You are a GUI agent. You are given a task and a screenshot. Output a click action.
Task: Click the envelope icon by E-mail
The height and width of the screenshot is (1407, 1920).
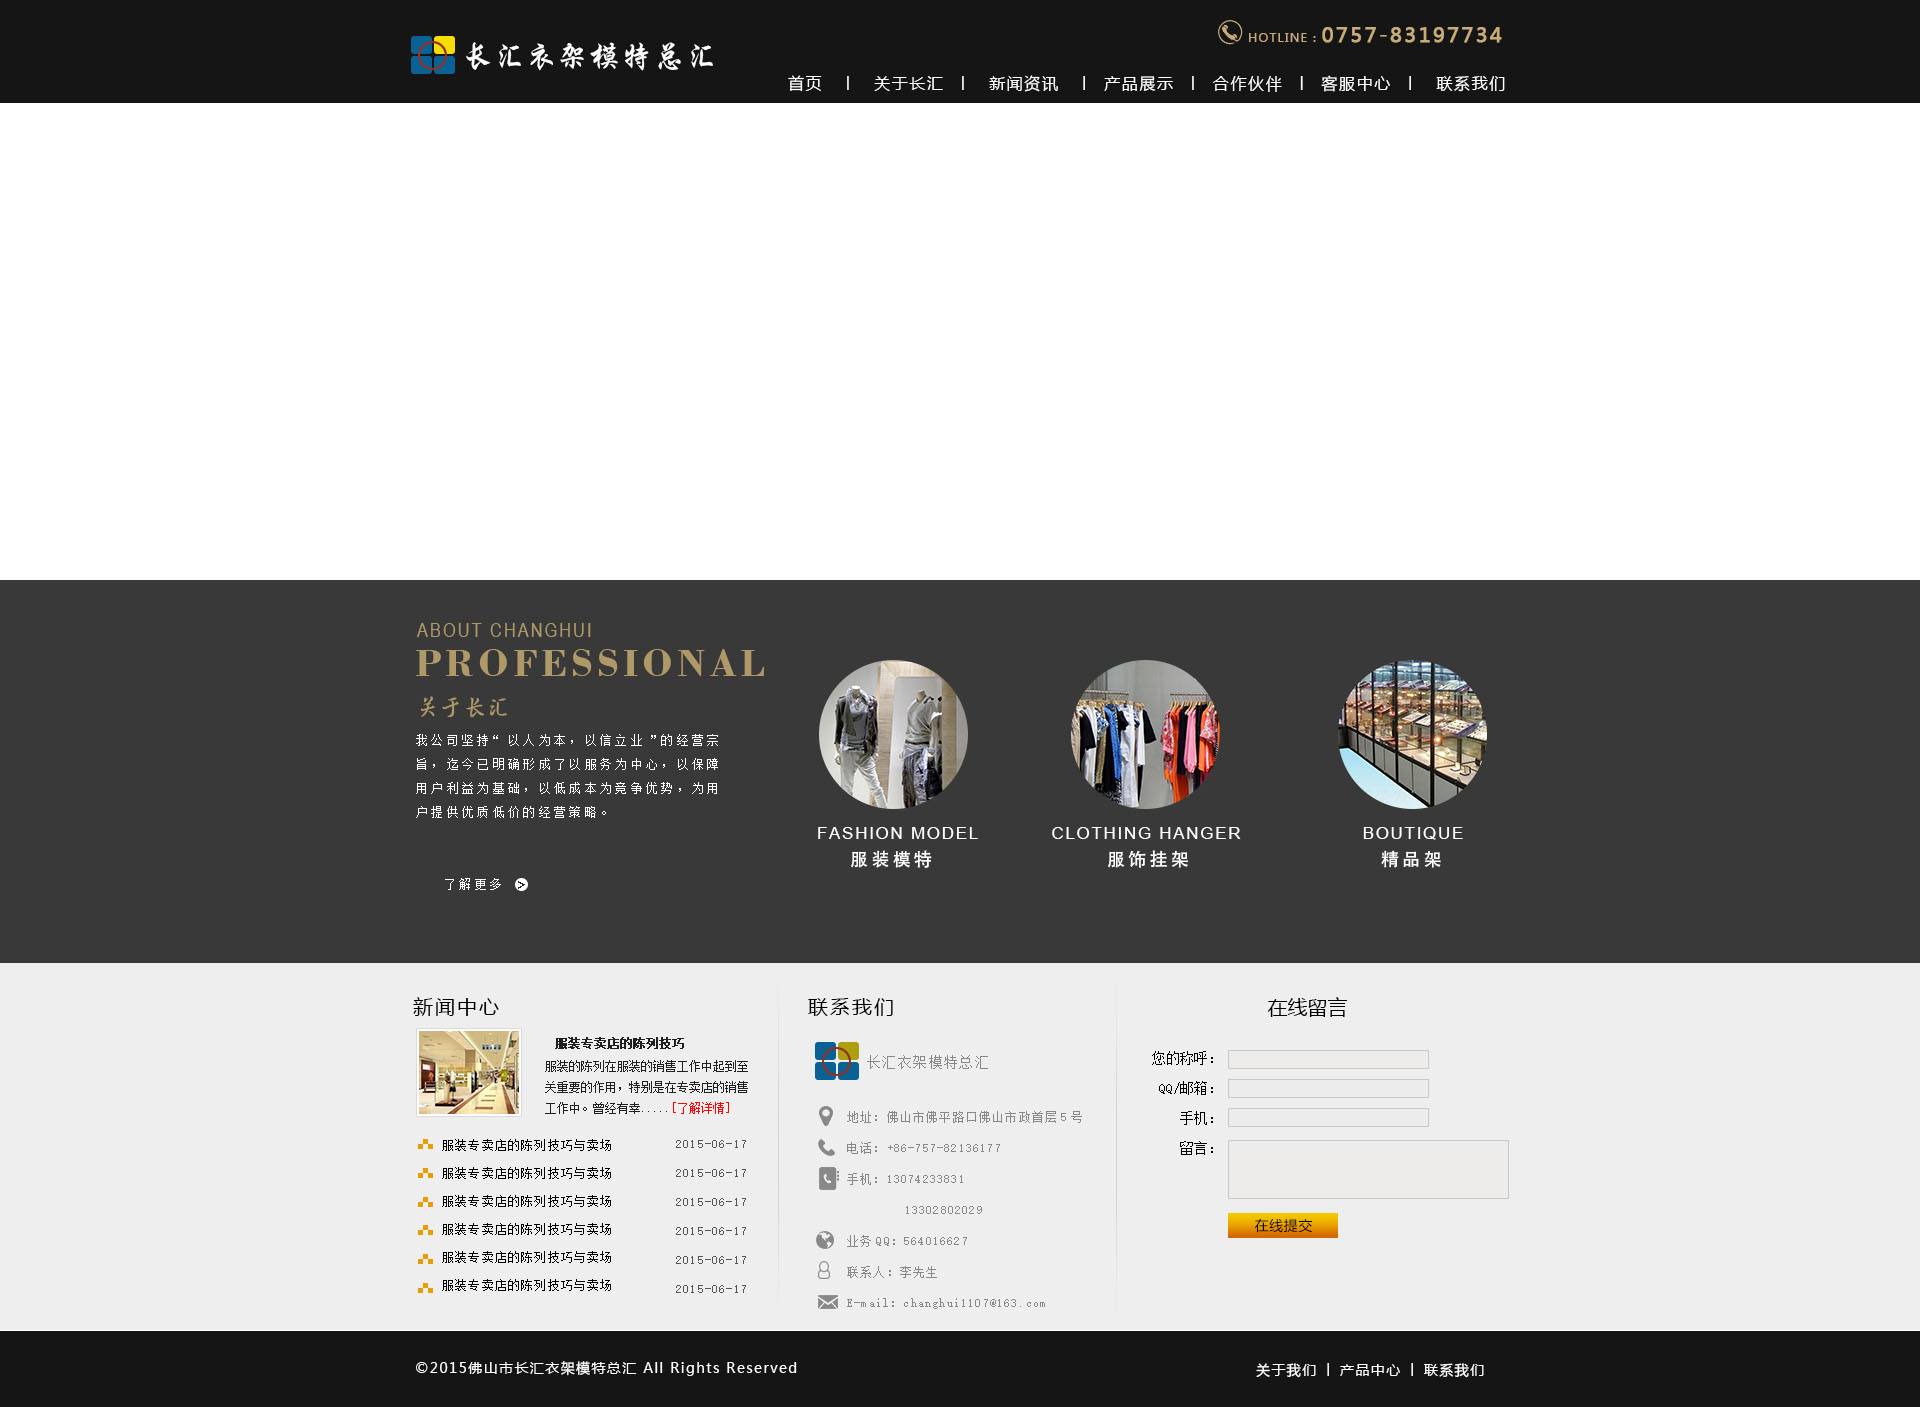tap(827, 1302)
